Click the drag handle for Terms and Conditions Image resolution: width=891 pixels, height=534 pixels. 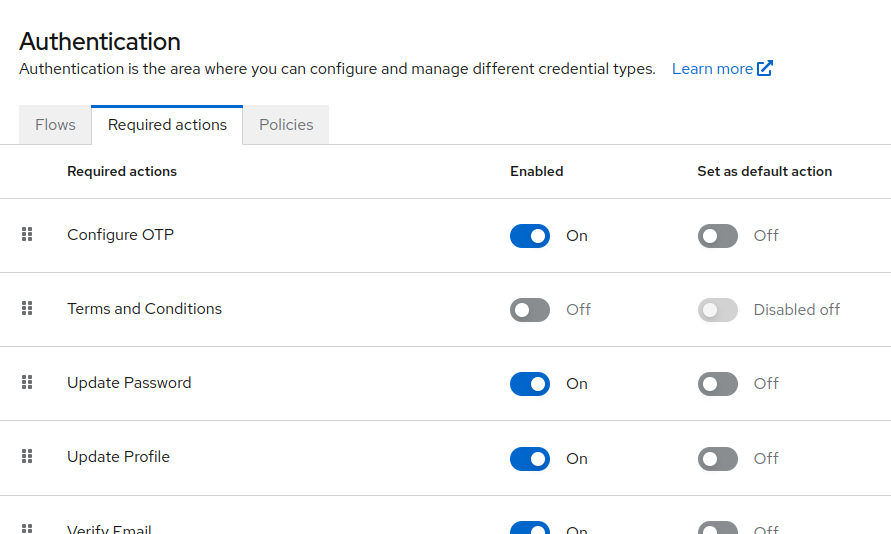pos(27,308)
